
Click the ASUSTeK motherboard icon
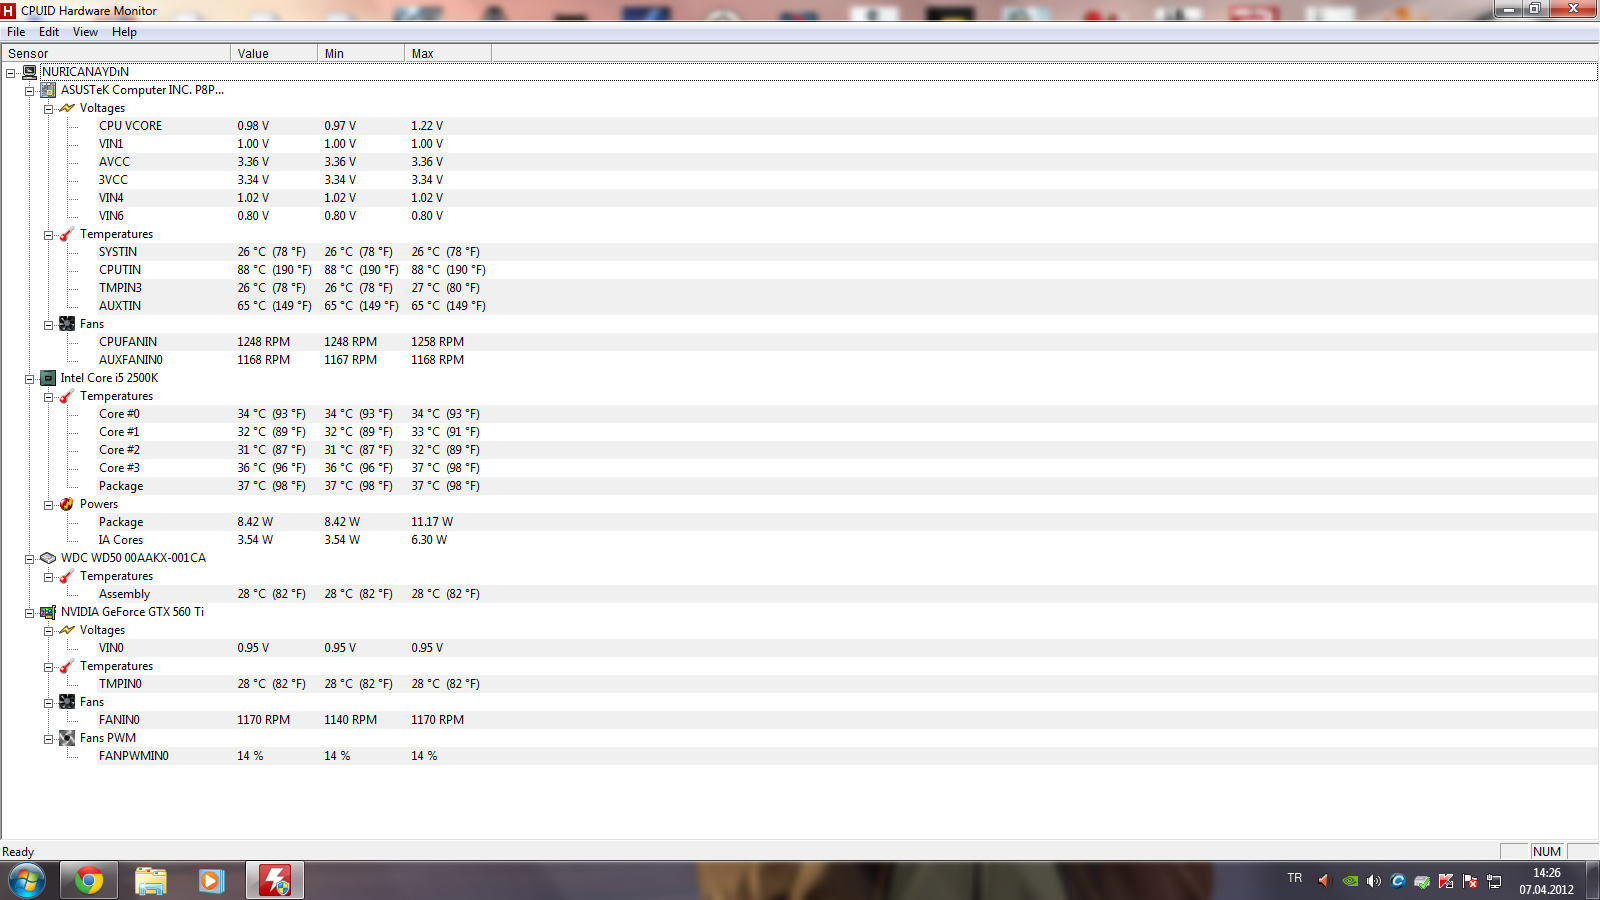tap(48, 90)
